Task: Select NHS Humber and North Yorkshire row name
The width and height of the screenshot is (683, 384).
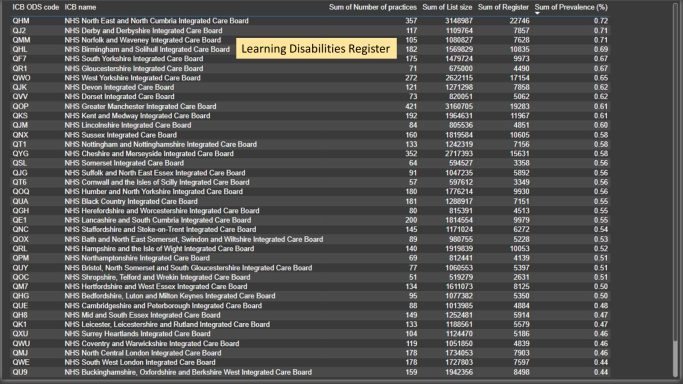Action: (x=154, y=192)
